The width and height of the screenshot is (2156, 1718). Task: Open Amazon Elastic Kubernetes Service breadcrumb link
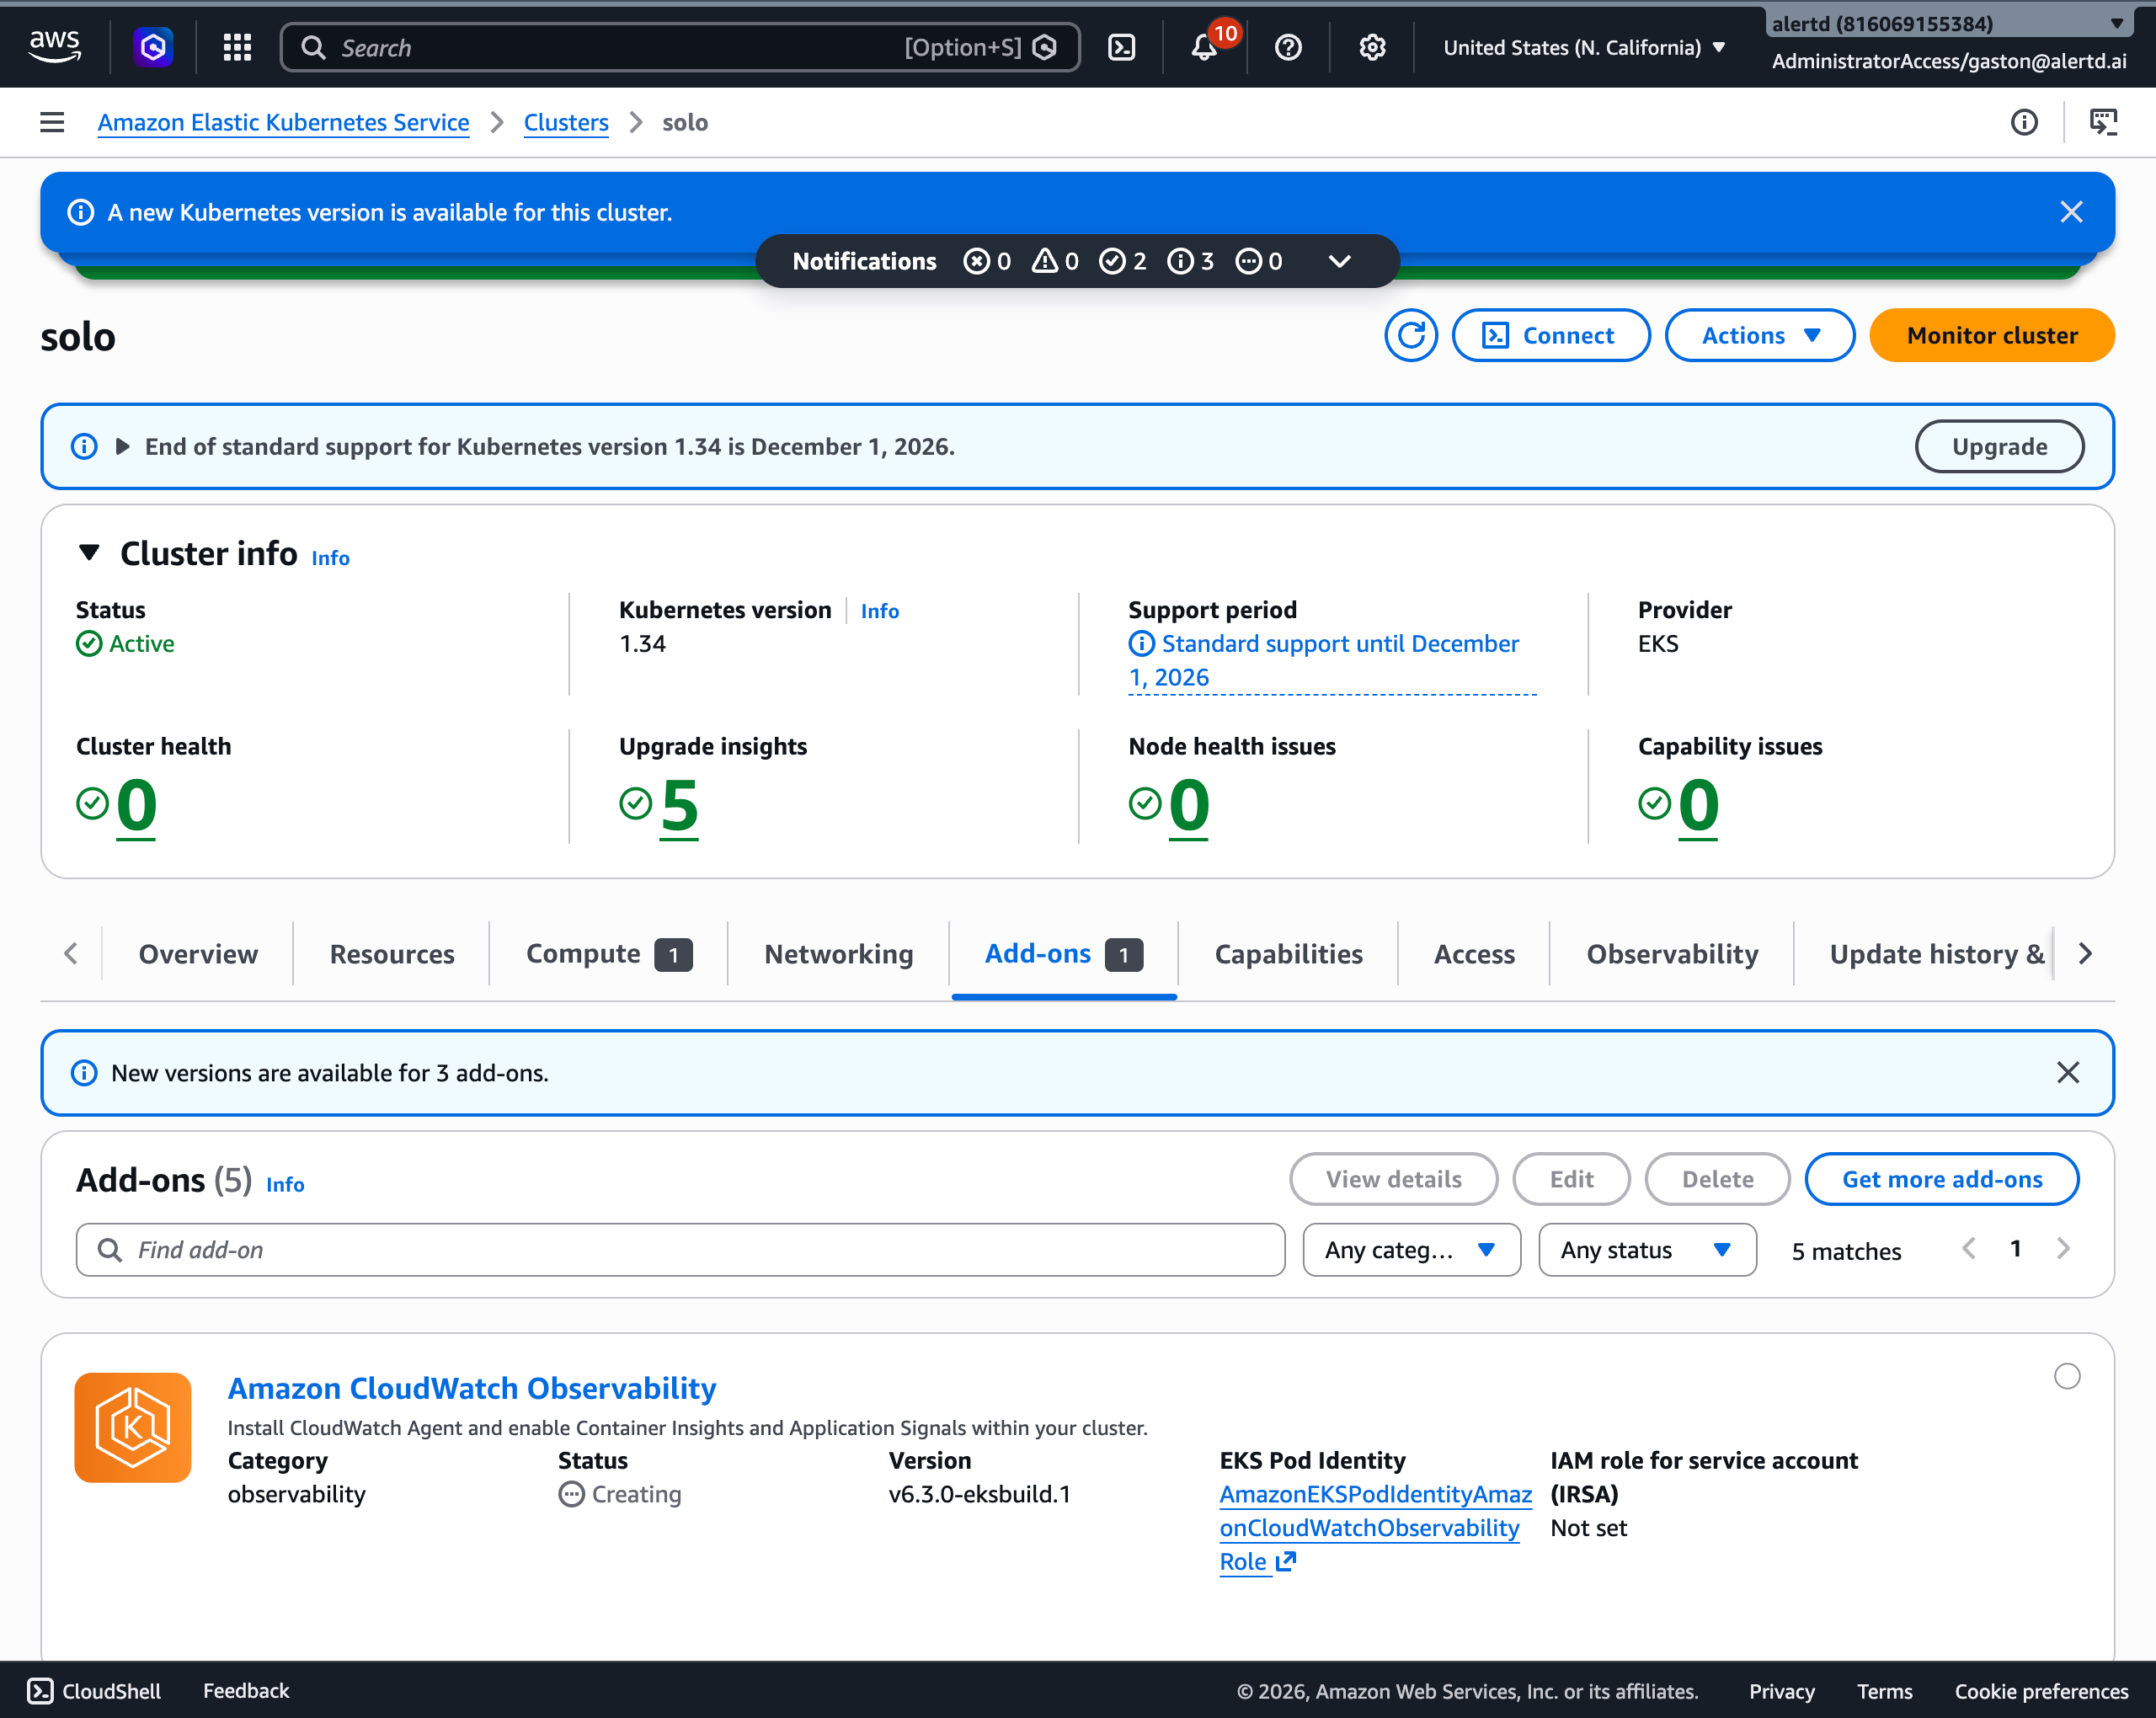[x=283, y=122]
